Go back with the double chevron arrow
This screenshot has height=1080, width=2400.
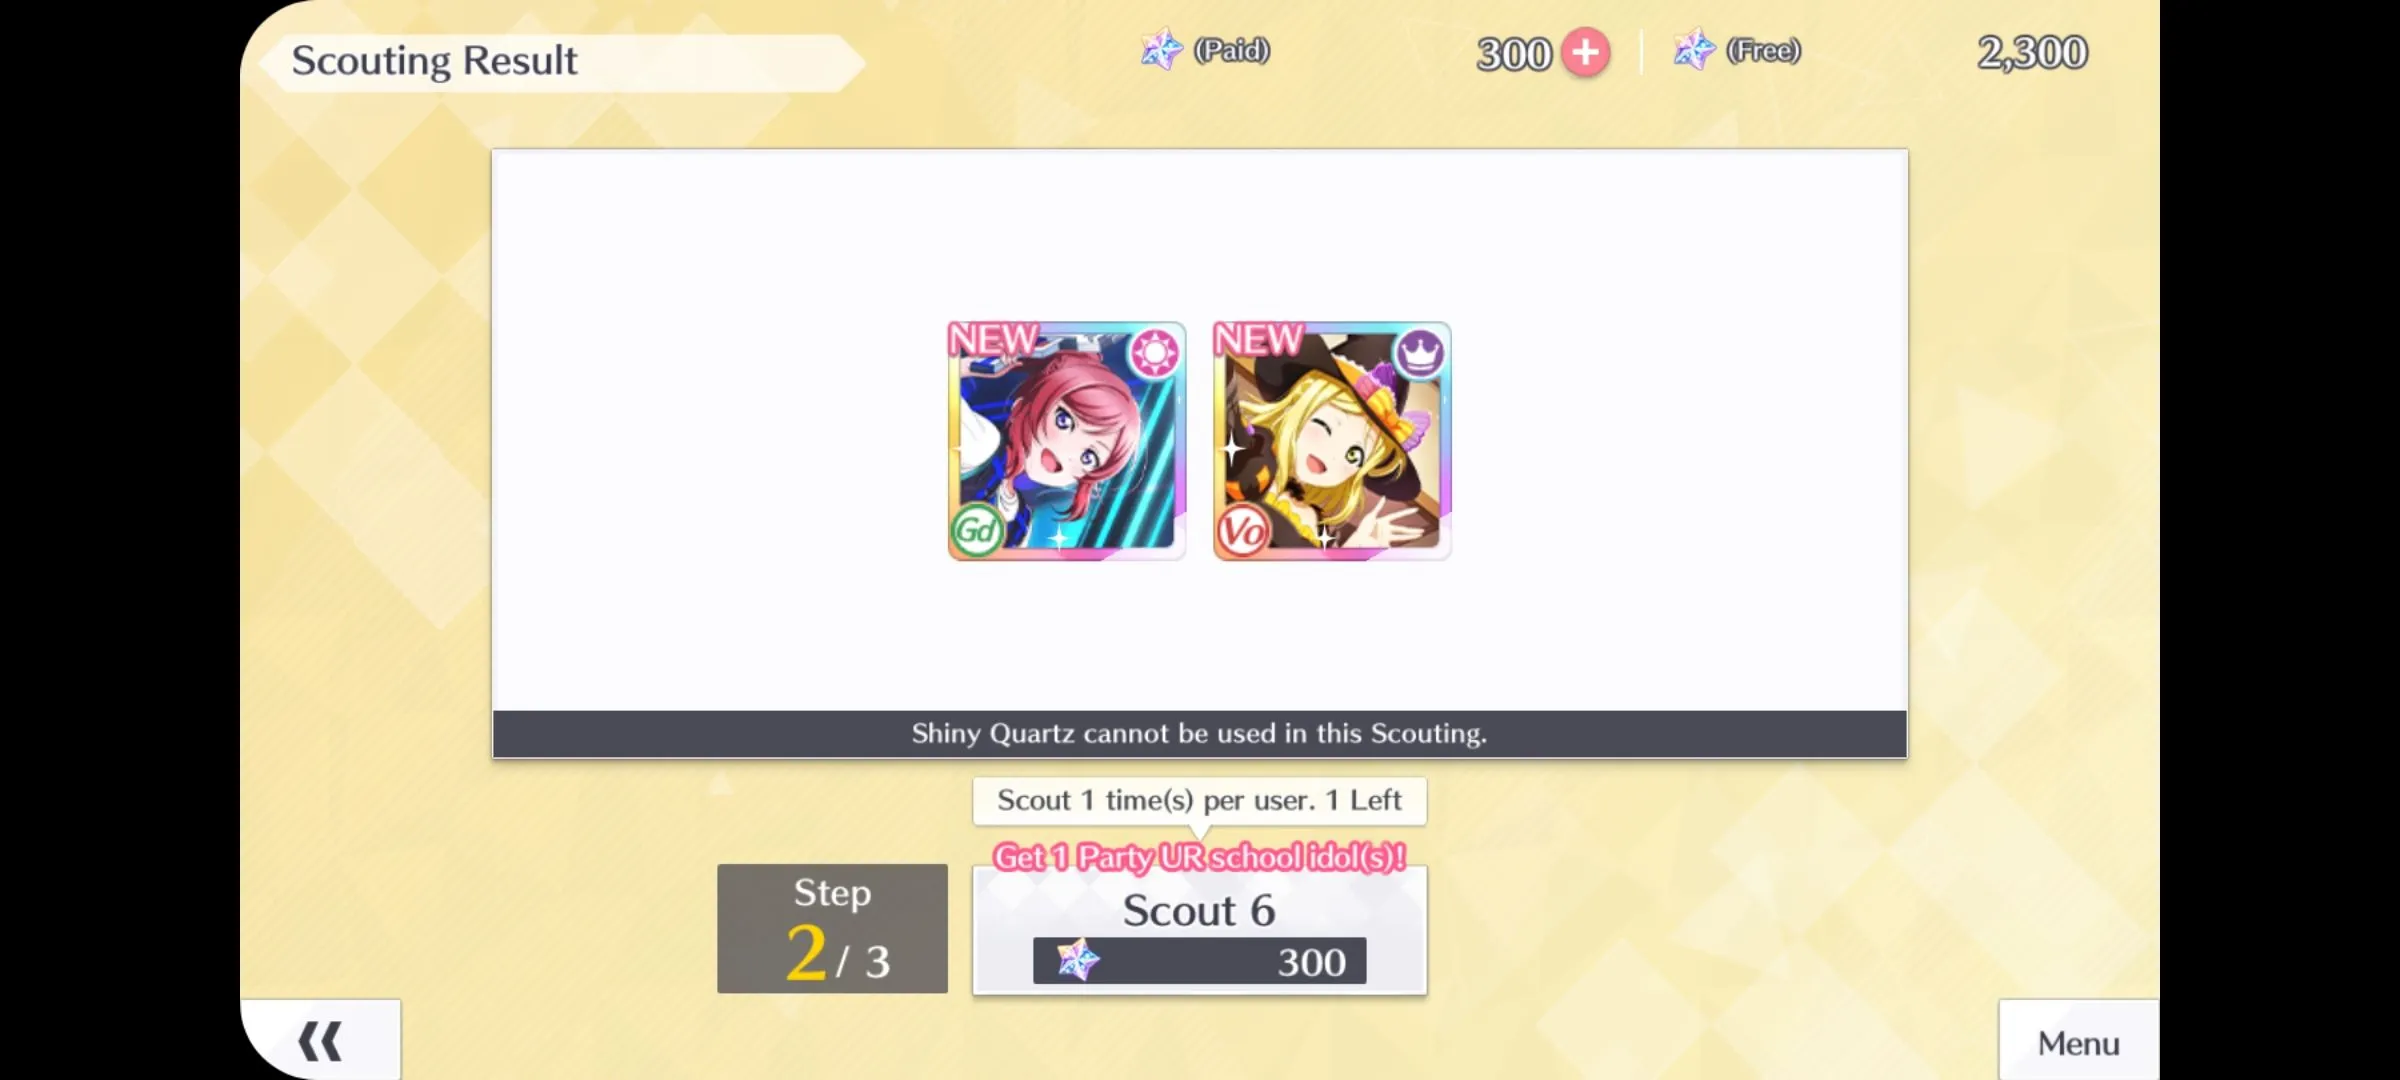tap(320, 1041)
